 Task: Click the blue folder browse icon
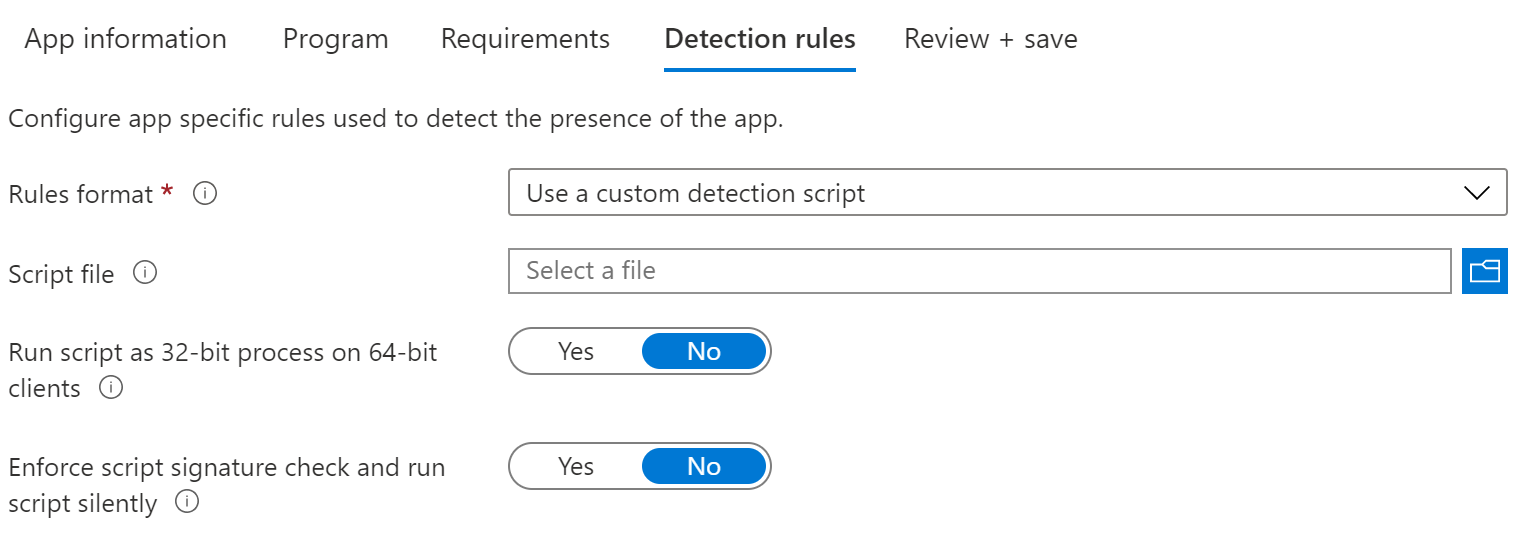click(x=1484, y=271)
